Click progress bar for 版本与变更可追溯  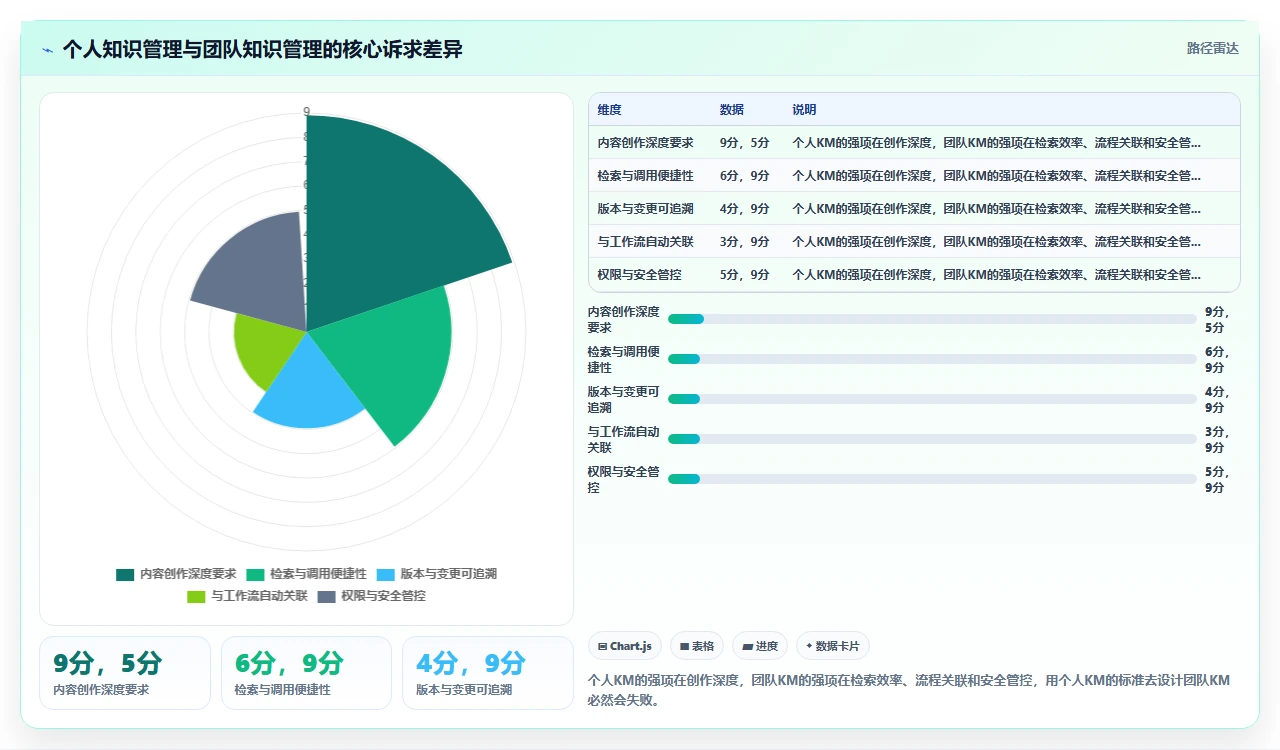pos(932,399)
